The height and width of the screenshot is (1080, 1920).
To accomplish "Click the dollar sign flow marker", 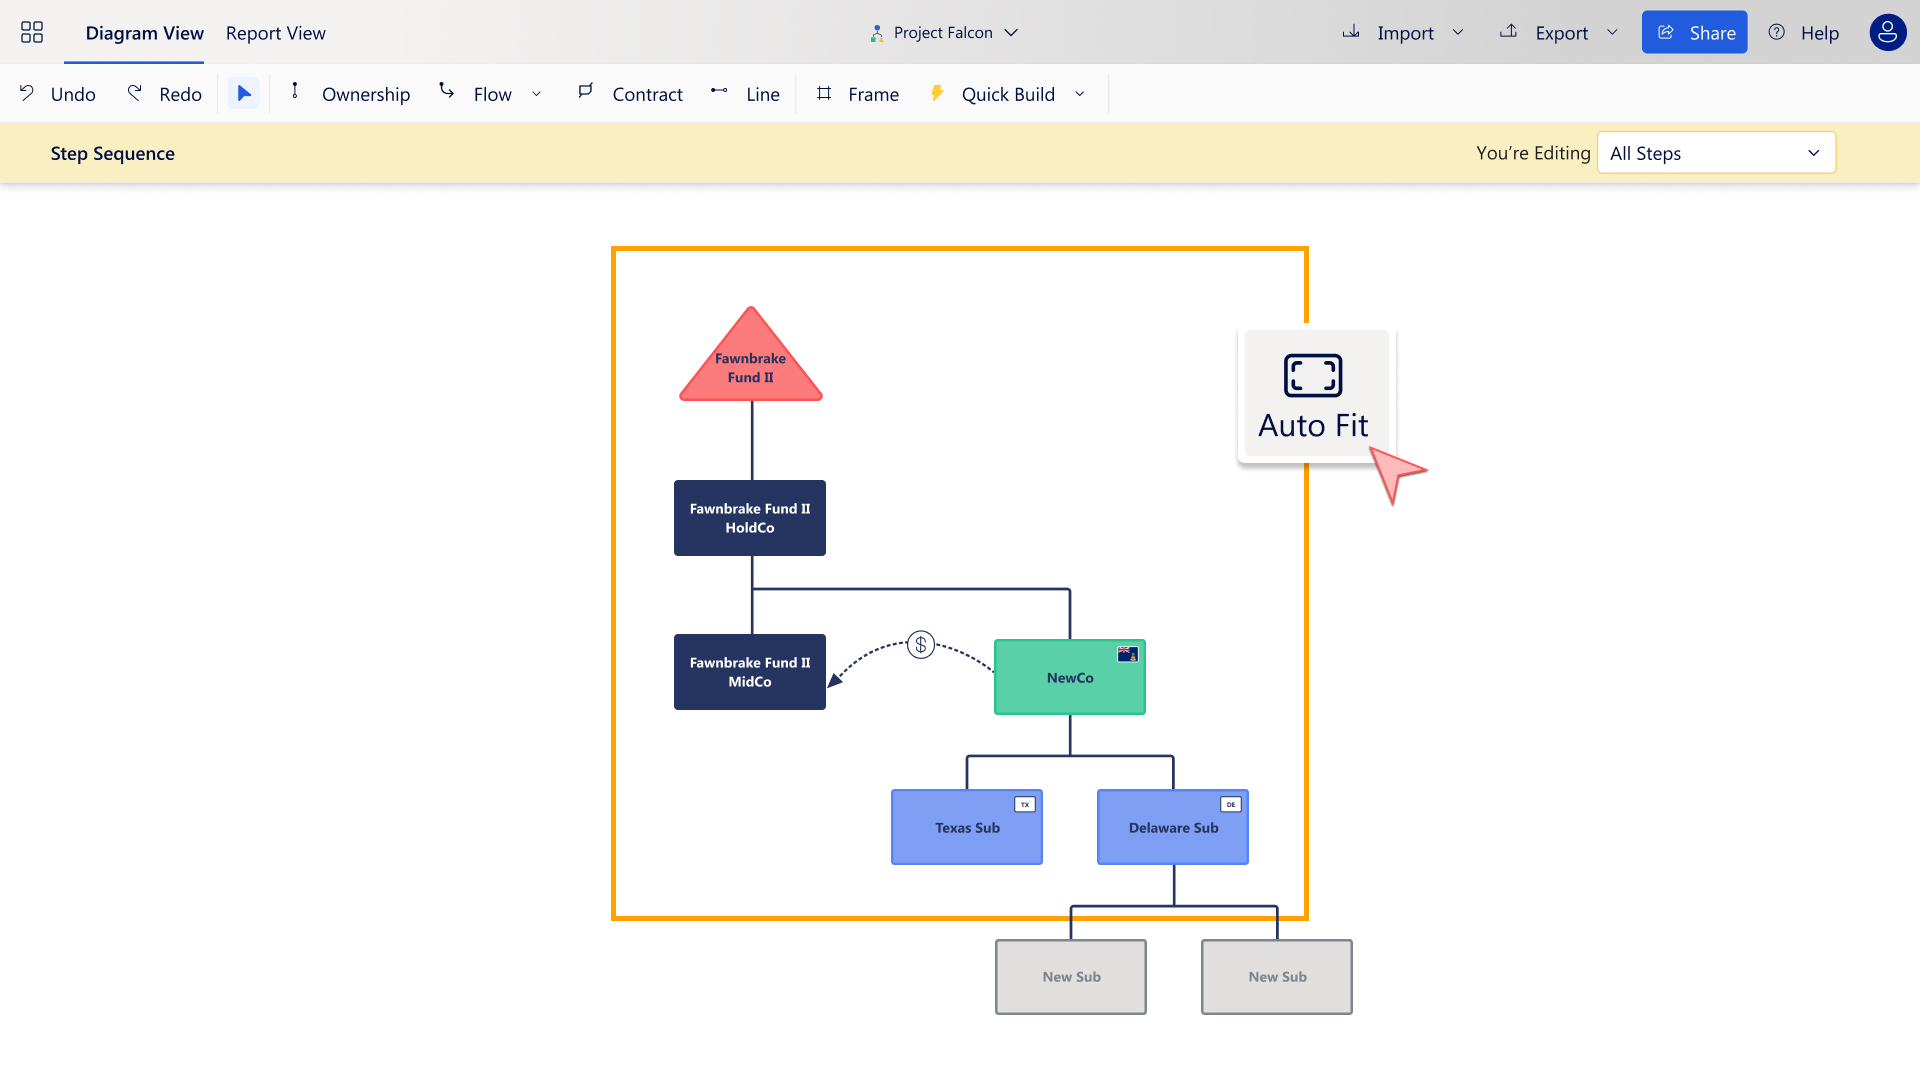I will tap(921, 645).
